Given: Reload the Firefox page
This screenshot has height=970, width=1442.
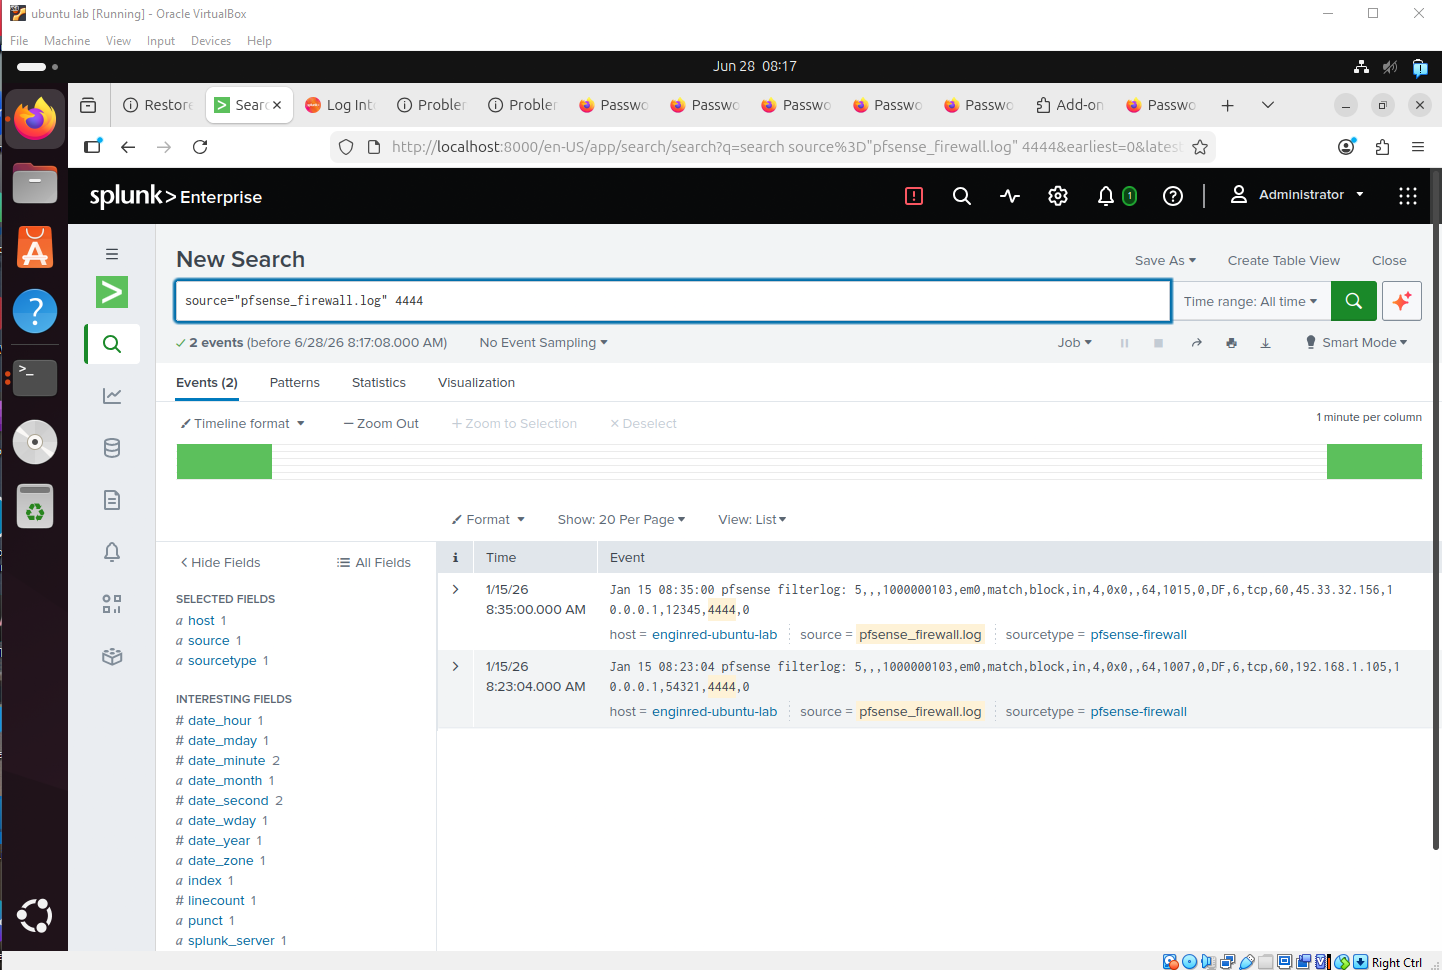Looking at the screenshot, I should pos(200,147).
